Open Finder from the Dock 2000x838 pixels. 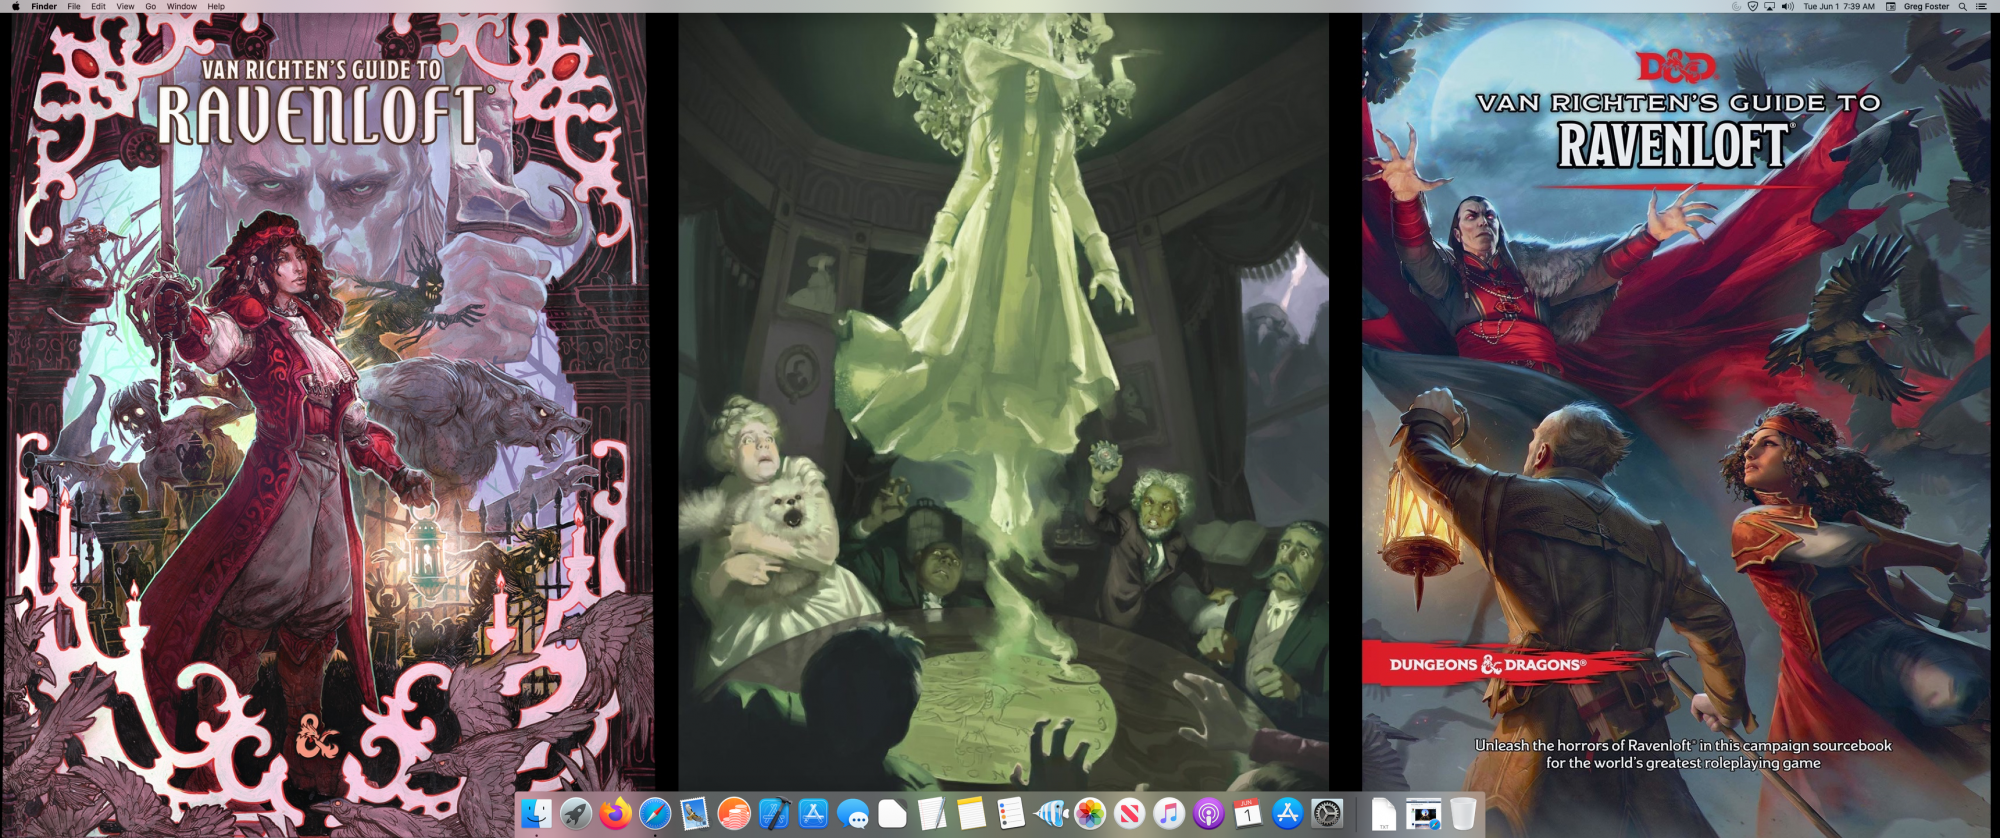click(536, 814)
